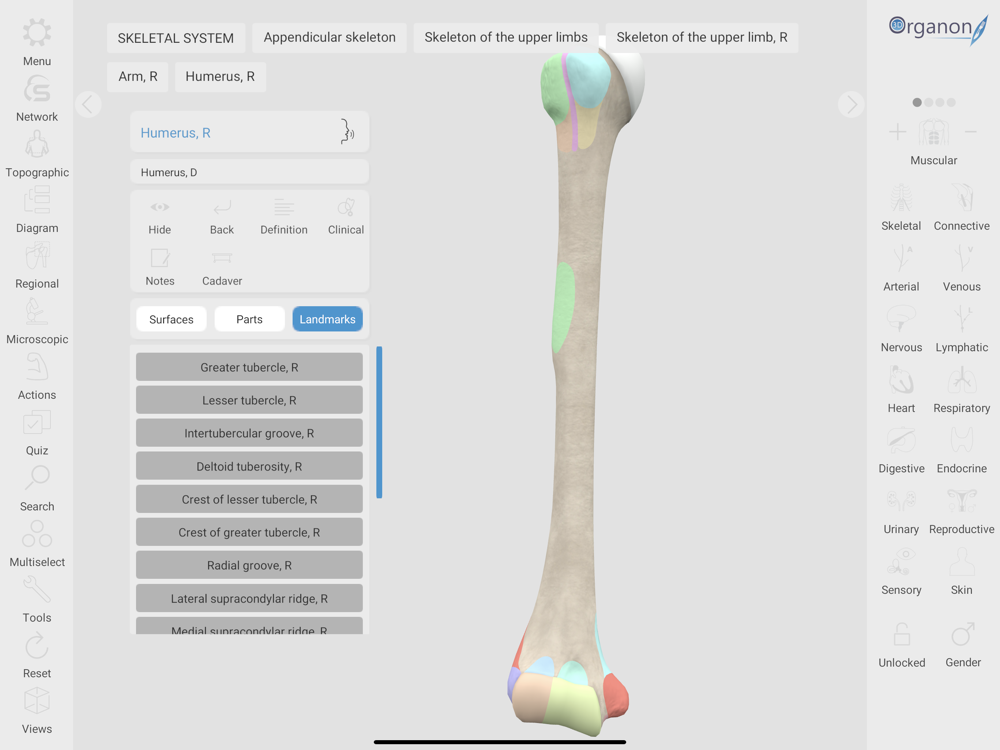Open the SKELETAL SYSTEM breadcrumb
Screen dimensions: 1000x750
click(176, 38)
